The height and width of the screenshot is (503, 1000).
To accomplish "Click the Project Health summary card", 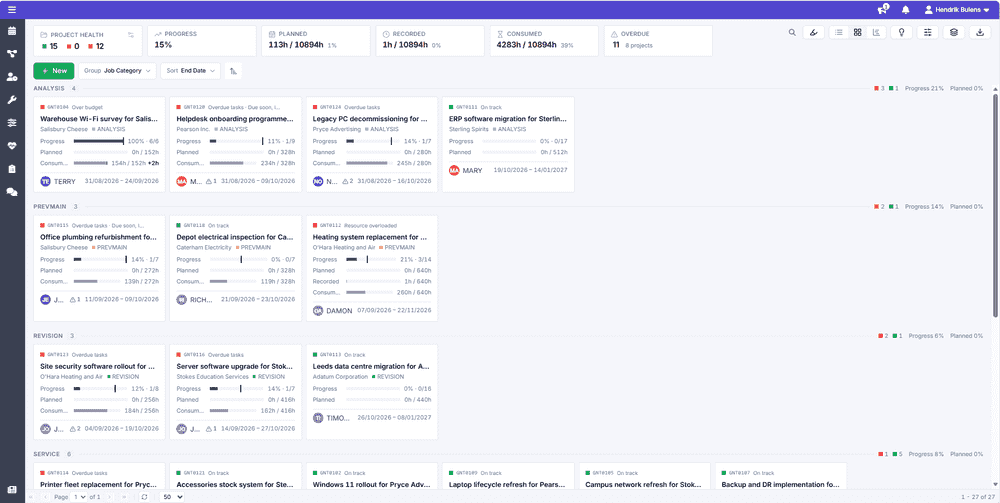I will [x=88, y=41].
